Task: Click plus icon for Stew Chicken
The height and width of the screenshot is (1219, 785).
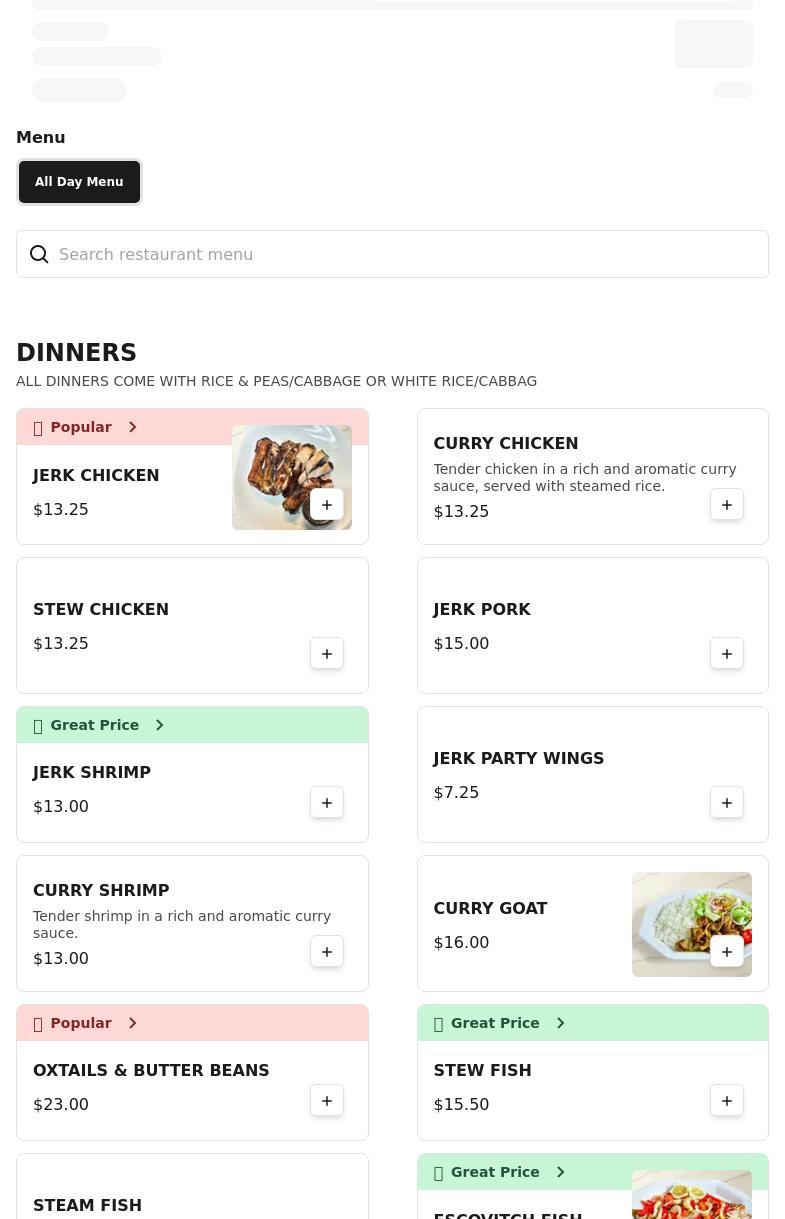Action: [x=327, y=654]
